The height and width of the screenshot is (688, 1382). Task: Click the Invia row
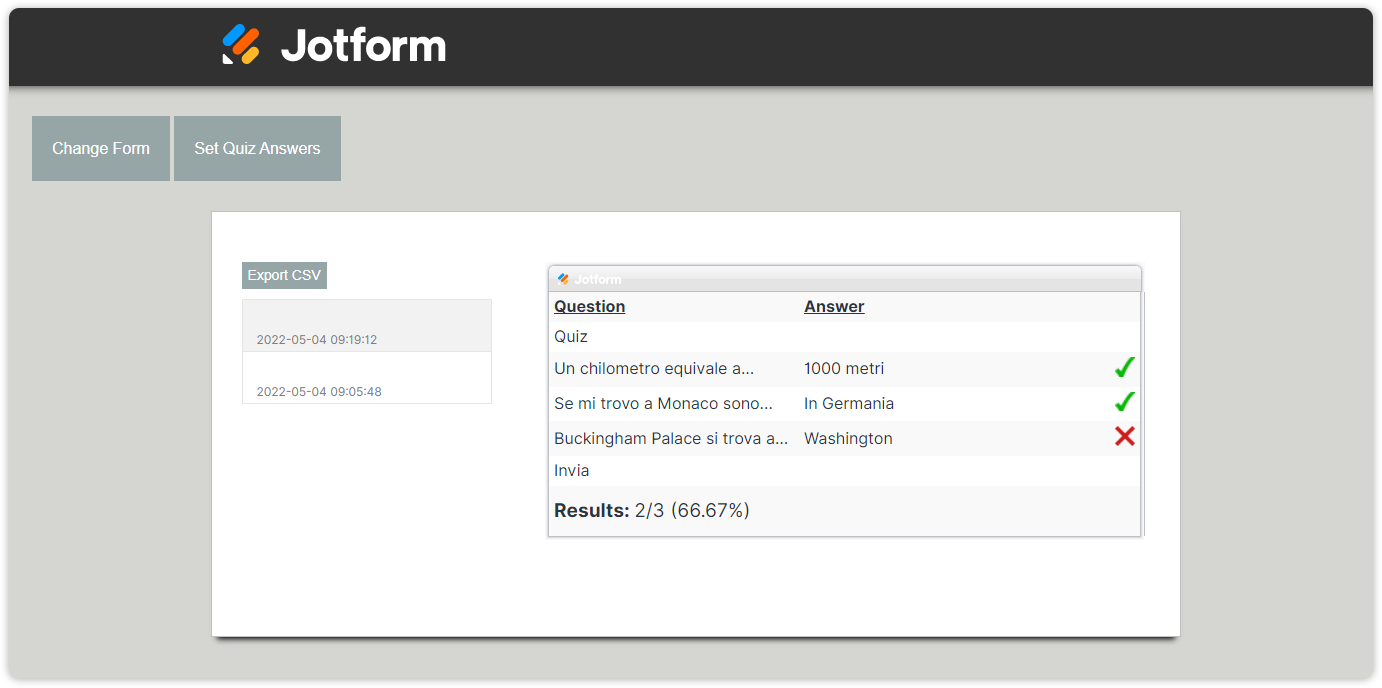pyautogui.click(x=572, y=470)
